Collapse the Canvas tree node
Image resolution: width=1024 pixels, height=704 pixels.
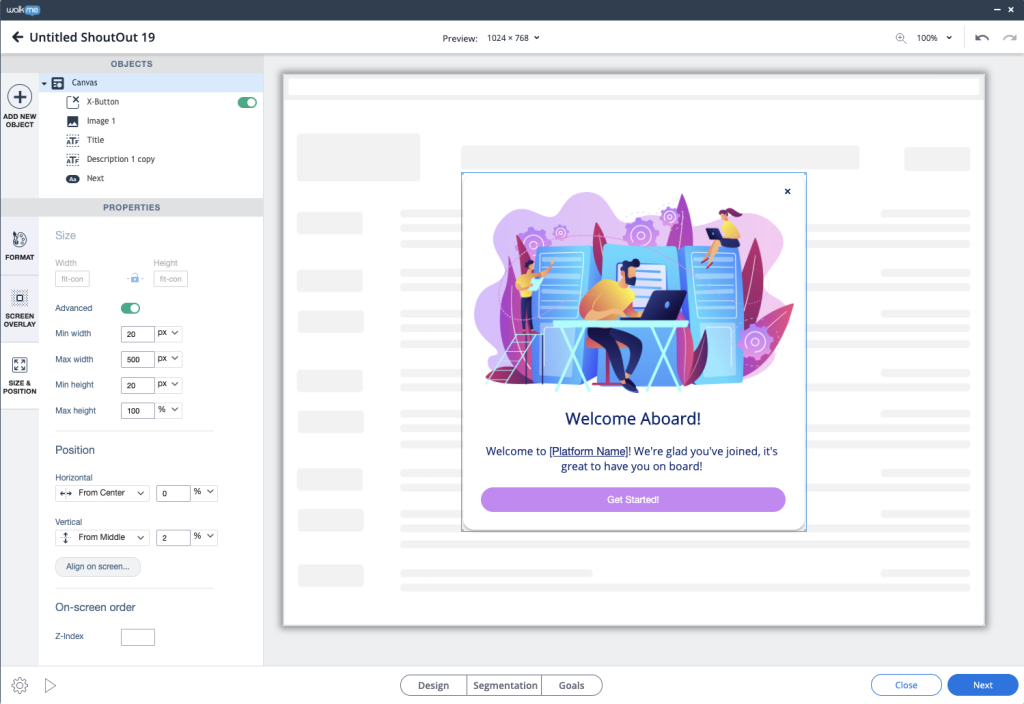pyautogui.click(x=45, y=83)
